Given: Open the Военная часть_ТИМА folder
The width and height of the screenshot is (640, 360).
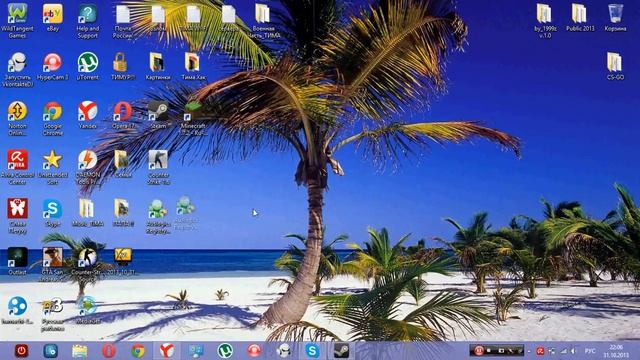Looking at the screenshot, I should point(264,21).
